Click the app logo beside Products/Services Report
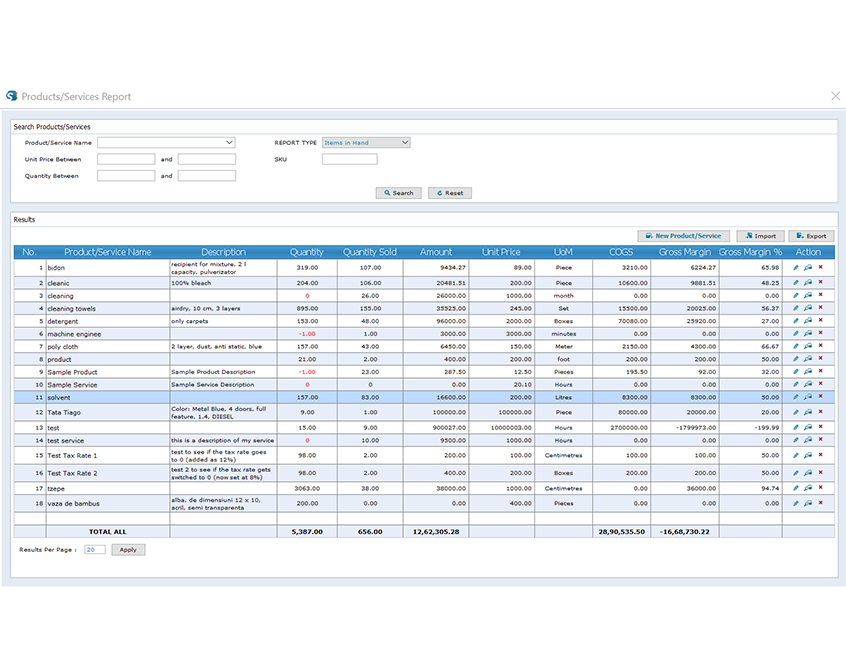Viewport: 846px width, 671px height. [x=12, y=96]
